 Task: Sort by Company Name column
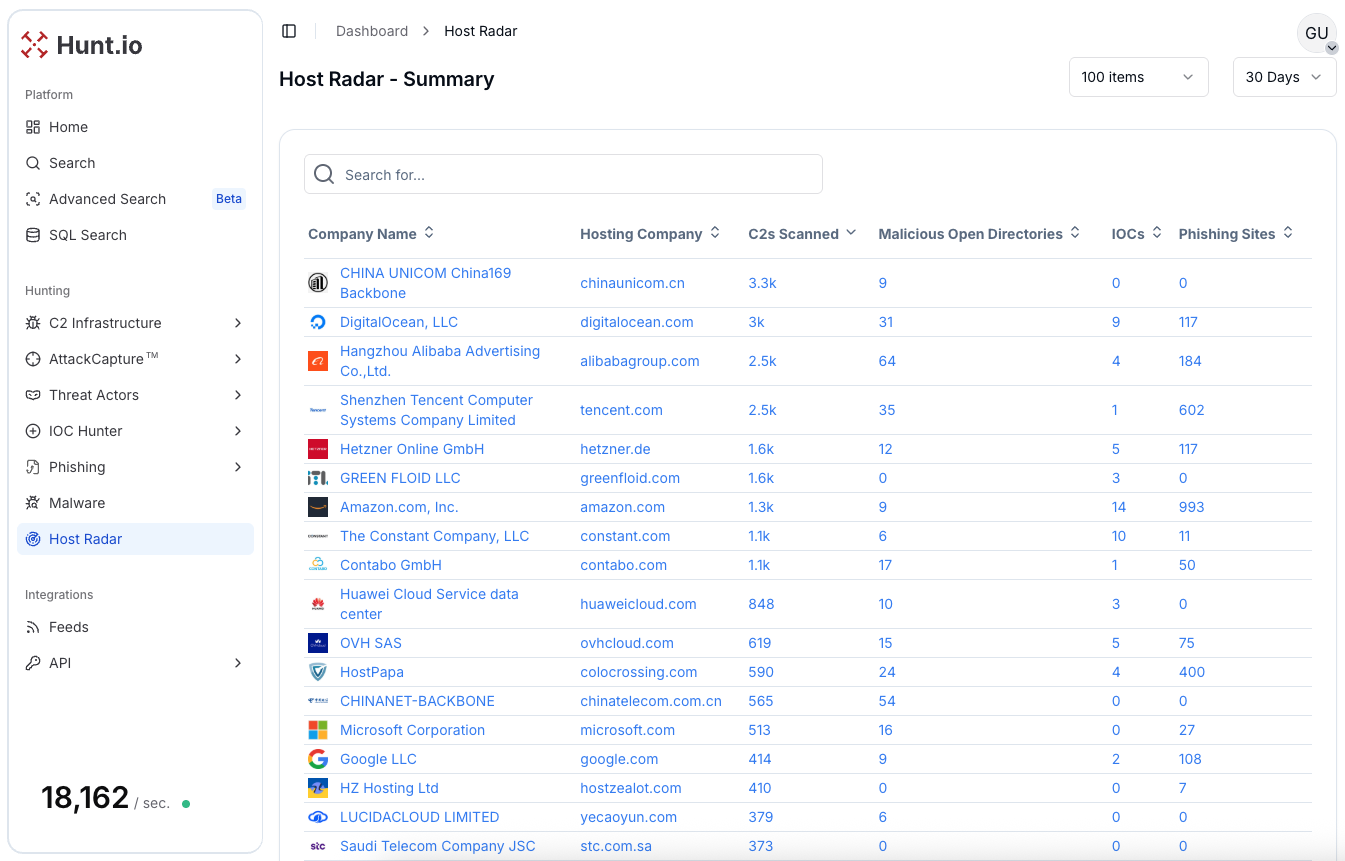click(x=371, y=233)
